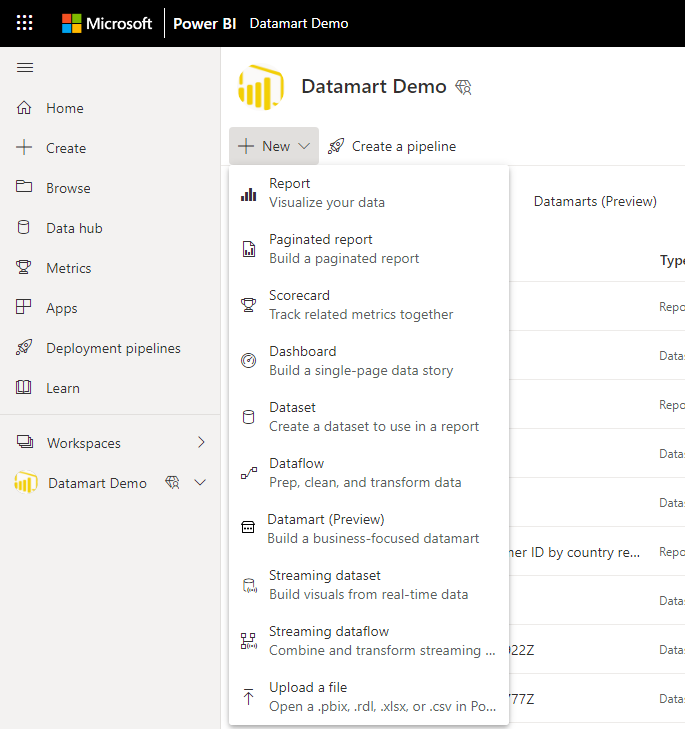Click Create in the left navigation
685x729 pixels.
[65, 148]
